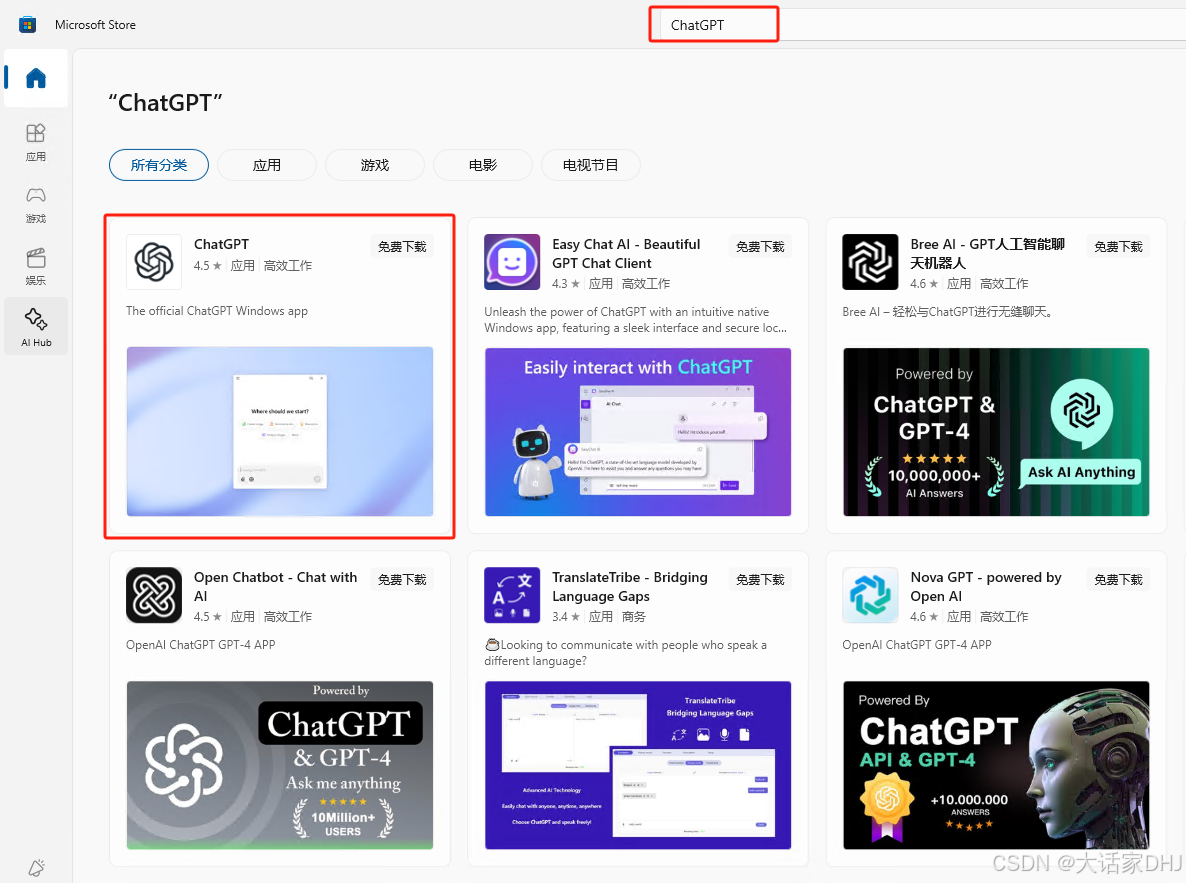Select the 游戏 filter tab
The height and width of the screenshot is (883, 1186).
(375, 165)
